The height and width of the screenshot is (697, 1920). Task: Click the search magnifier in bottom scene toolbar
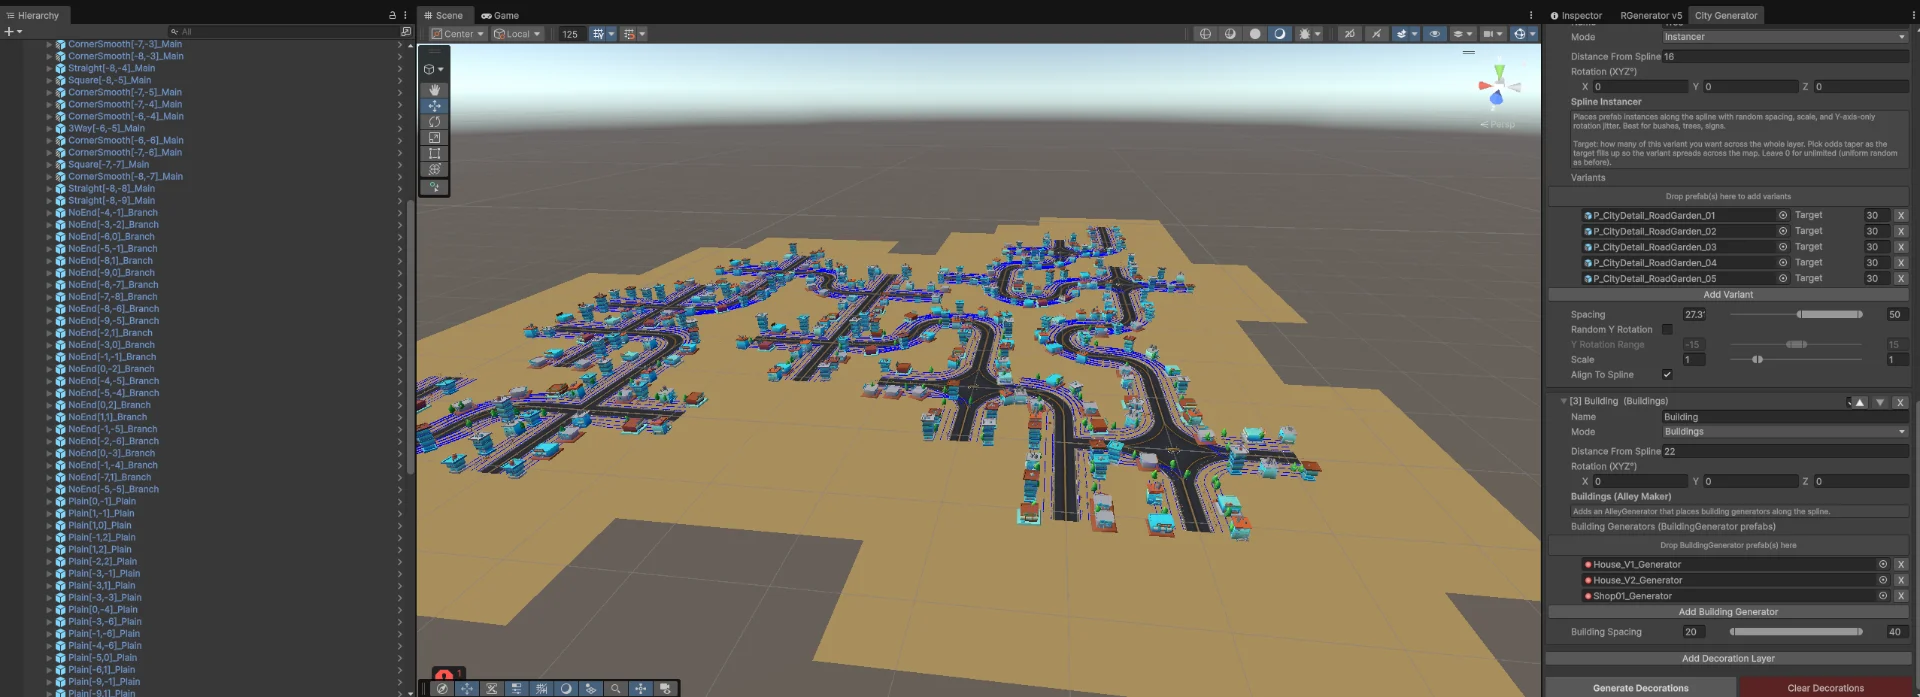coord(616,689)
